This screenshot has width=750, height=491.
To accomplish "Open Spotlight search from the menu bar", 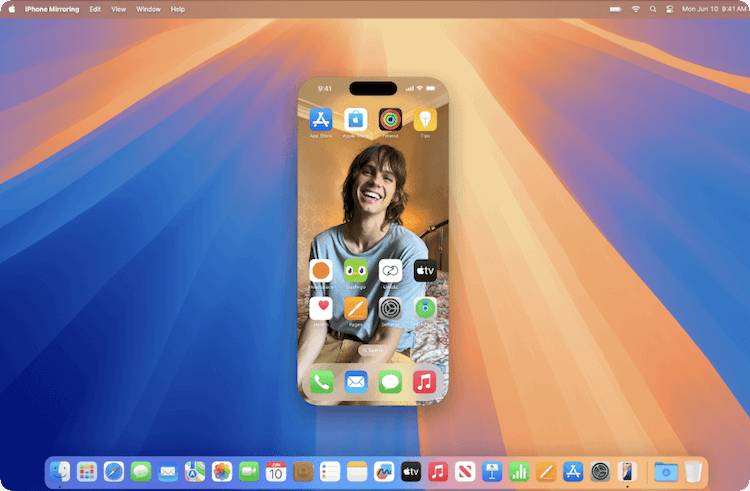I will coord(653,9).
